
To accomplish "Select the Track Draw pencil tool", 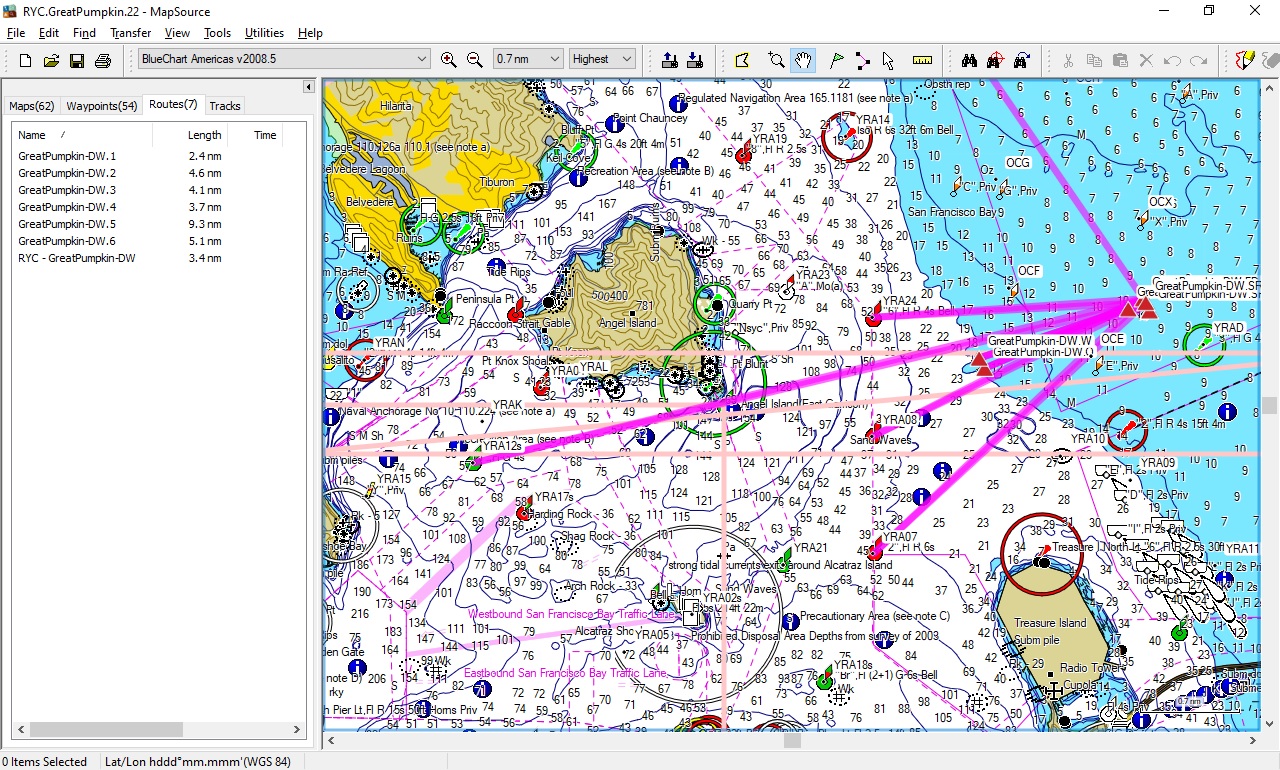I will pyautogui.click(x=1244, y=60).
